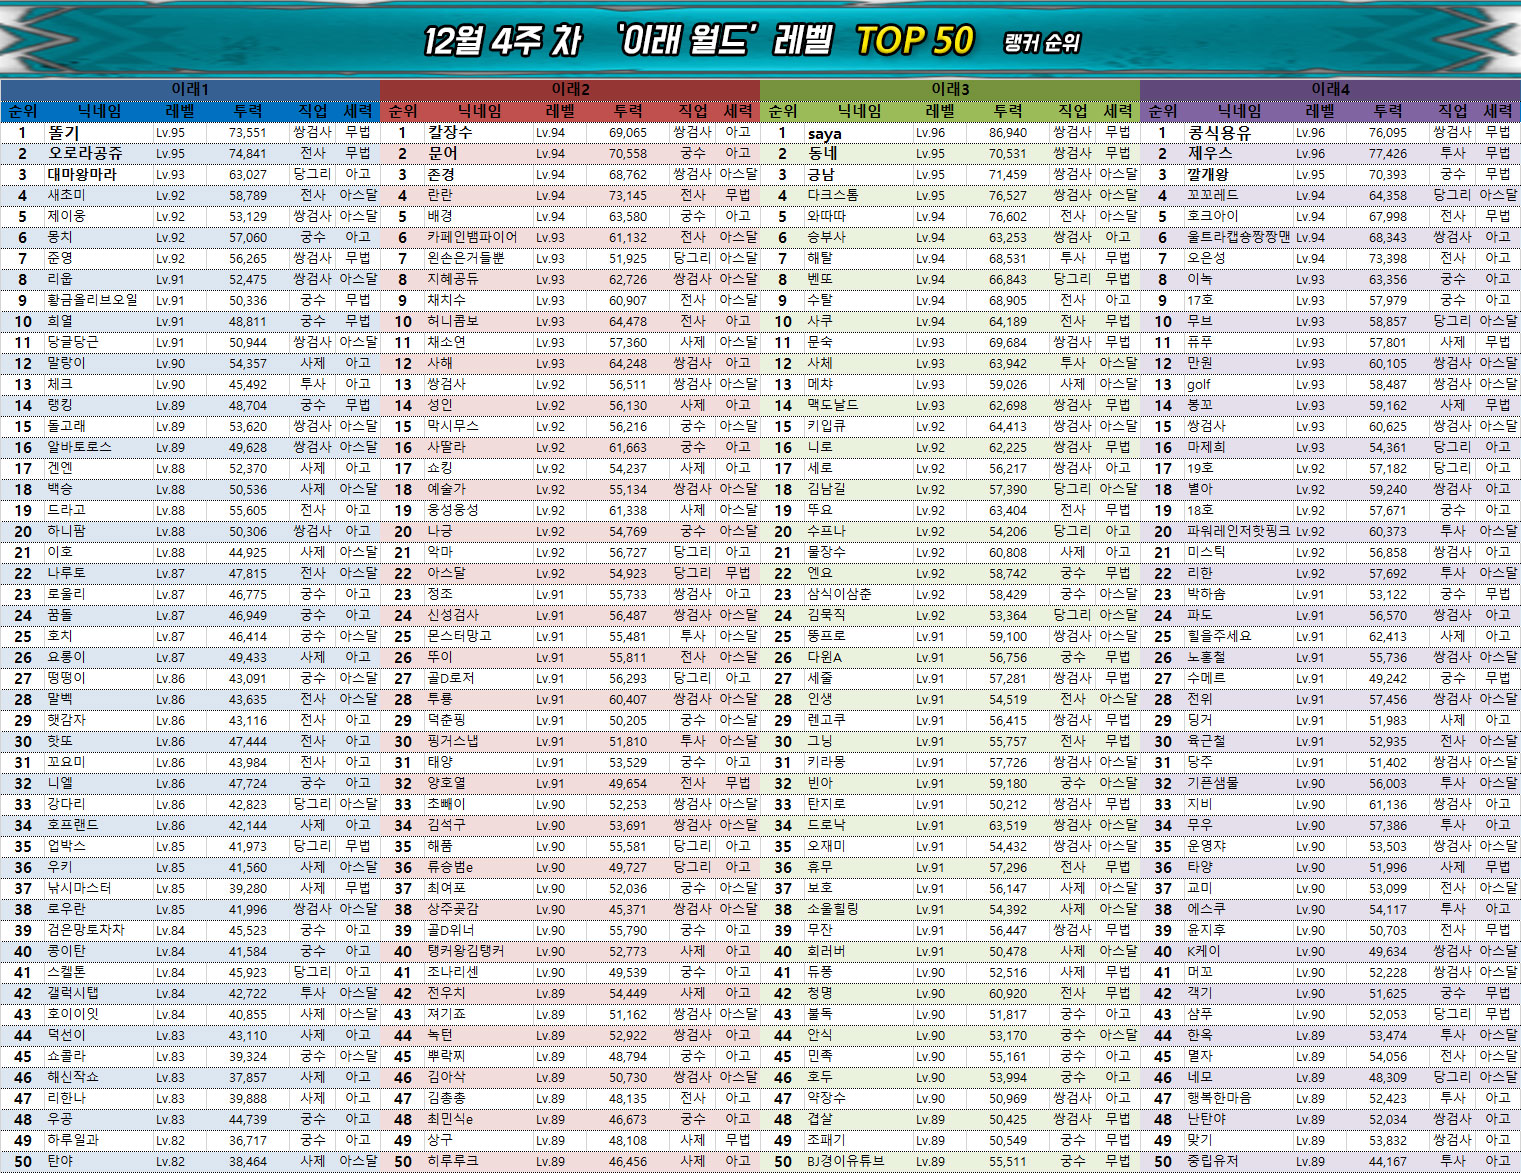1521x1173 pixels.
Task: Click the 이래1 server header
Action: pos(190,89)
